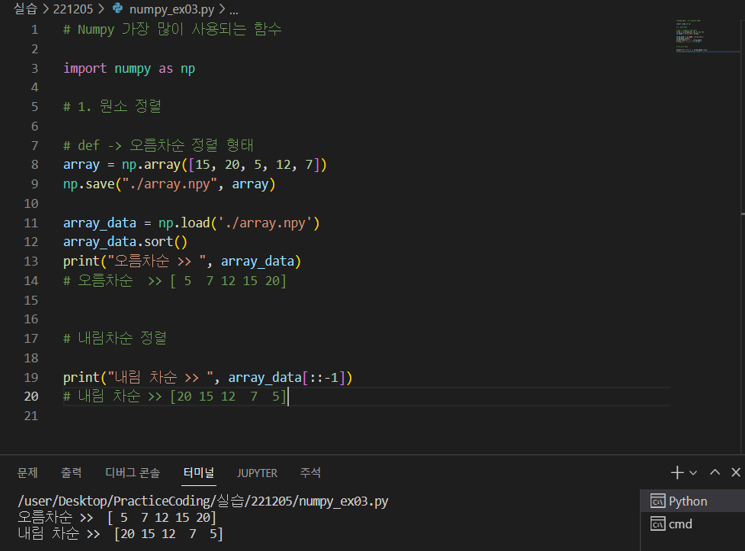Screen dimensions: 745x551
Task: Click '# Numpy 가장 많이 사용되는 함수' comment
Action: (172, 29)
